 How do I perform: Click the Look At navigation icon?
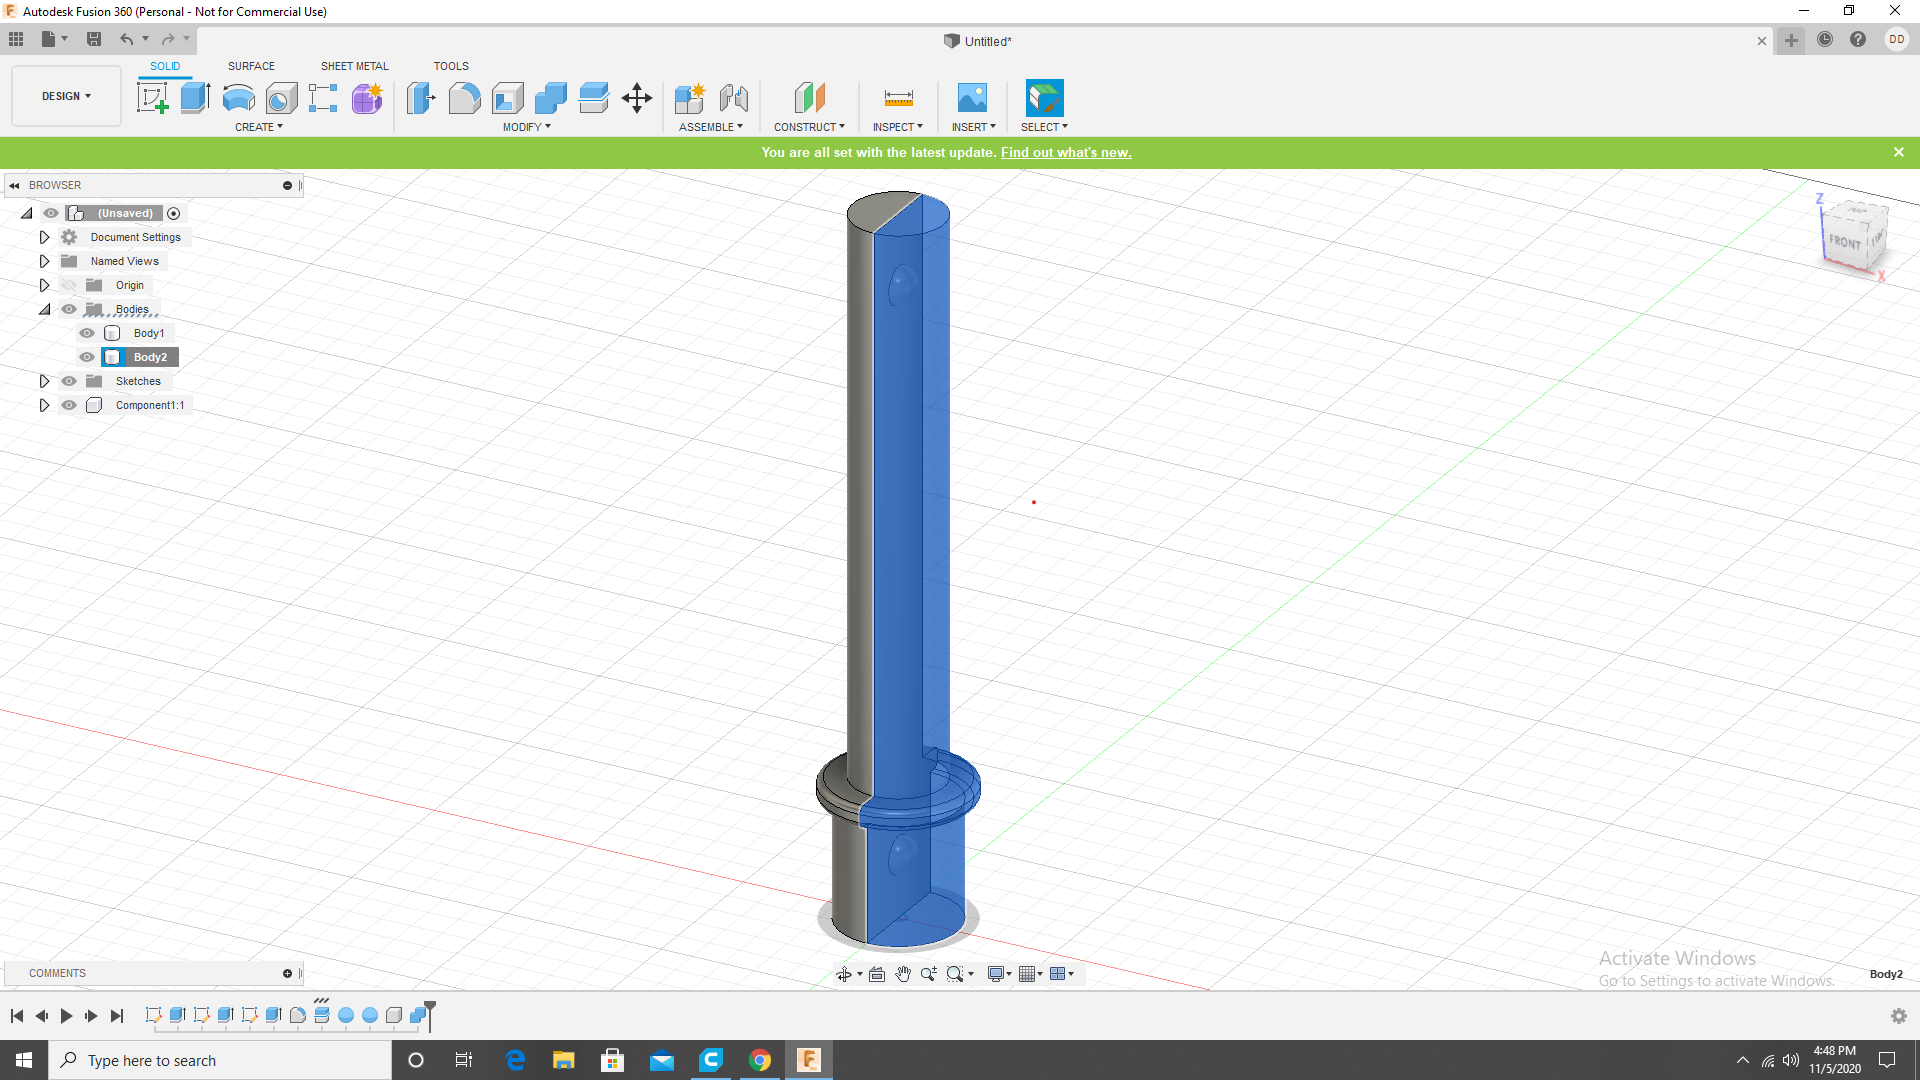[877, 974]
